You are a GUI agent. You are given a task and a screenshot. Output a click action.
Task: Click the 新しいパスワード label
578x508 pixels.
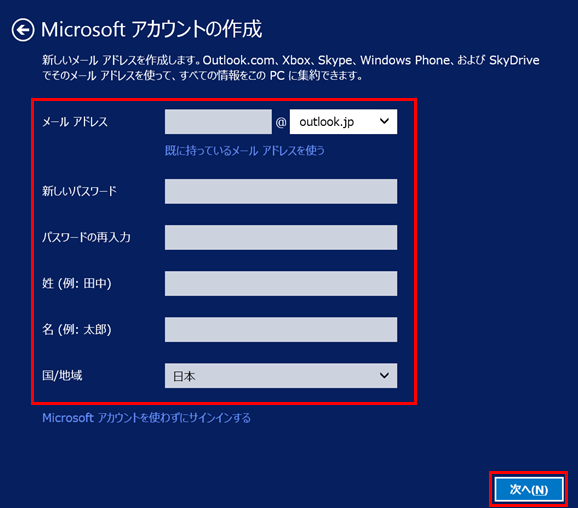[79, 191]
